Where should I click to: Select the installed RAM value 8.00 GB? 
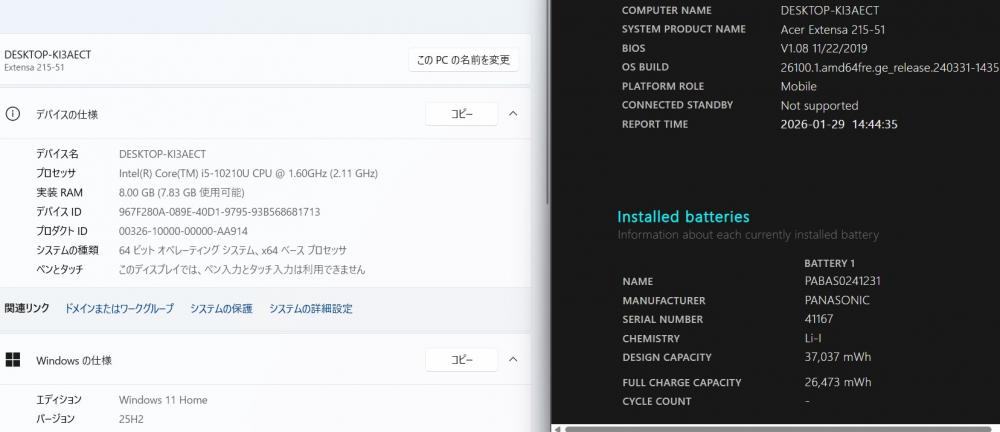tap(181, 193)
